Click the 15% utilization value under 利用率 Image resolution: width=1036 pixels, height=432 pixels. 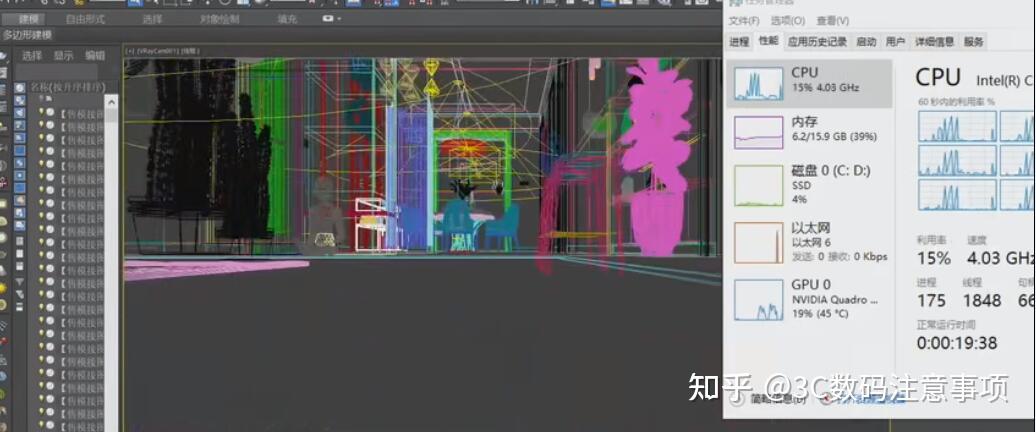934,257
